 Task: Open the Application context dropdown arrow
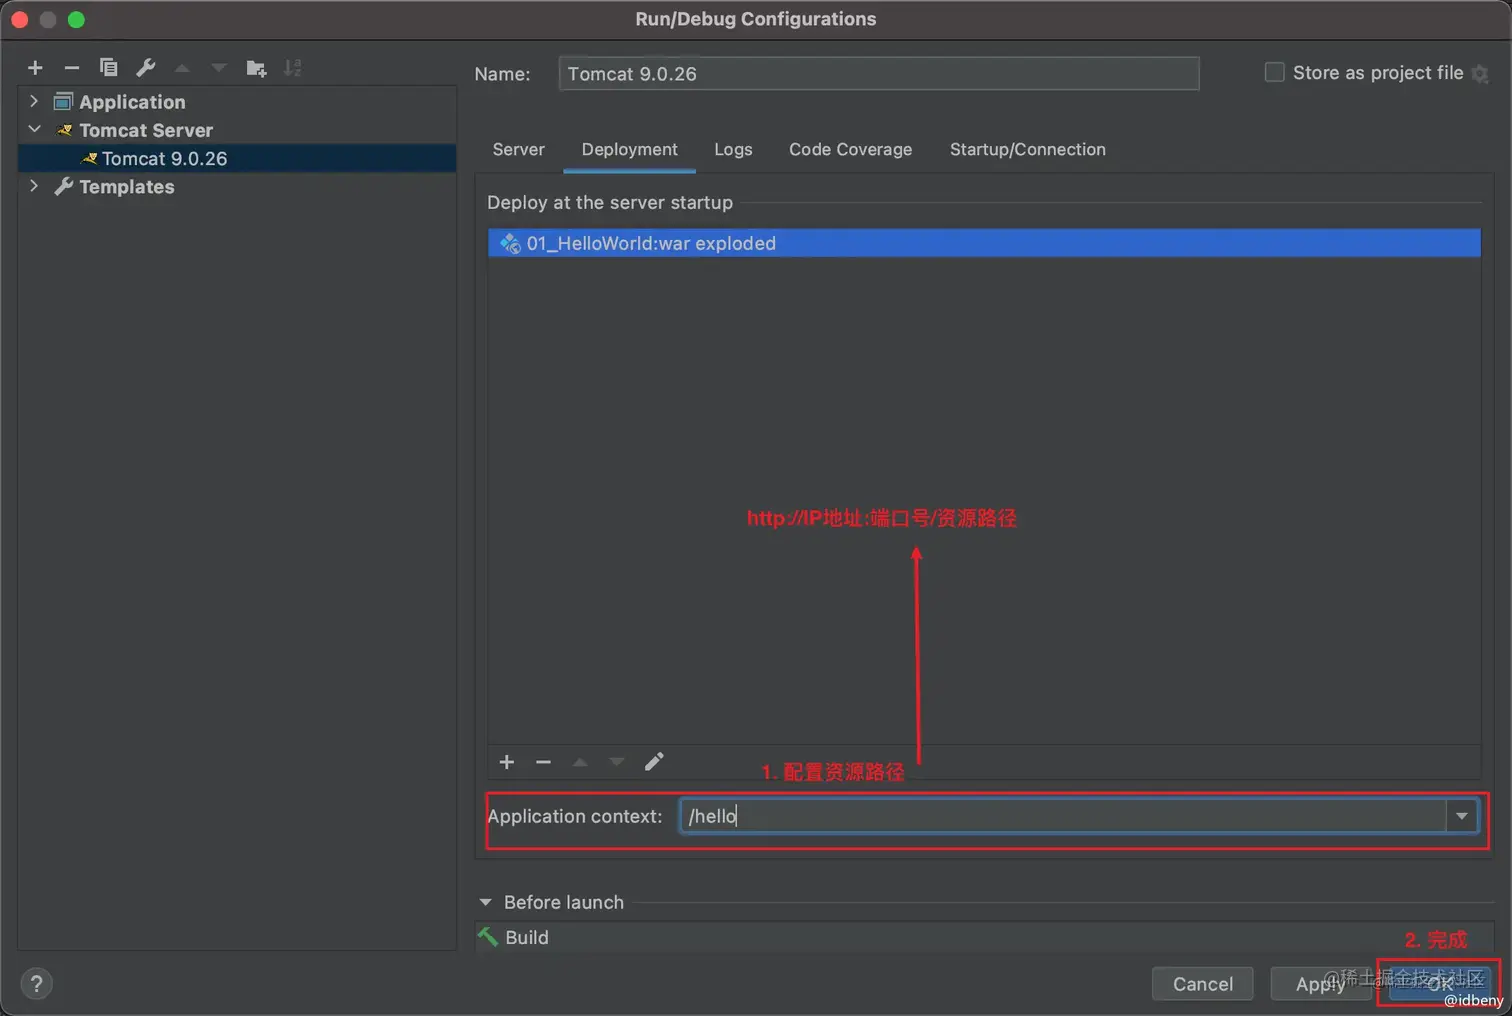click(1462, 816)
